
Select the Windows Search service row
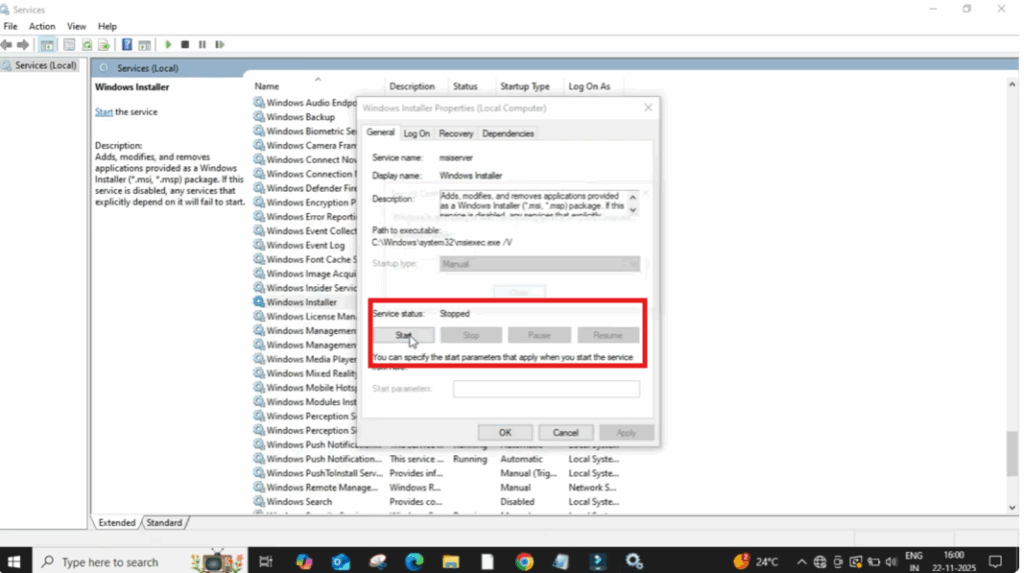coord(436,502)
